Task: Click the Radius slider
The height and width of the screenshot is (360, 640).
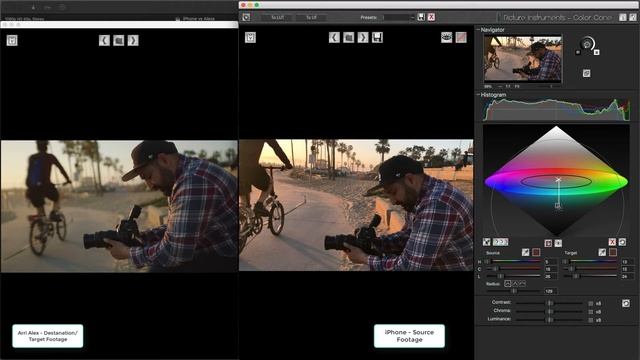Action: pos(513,291)
